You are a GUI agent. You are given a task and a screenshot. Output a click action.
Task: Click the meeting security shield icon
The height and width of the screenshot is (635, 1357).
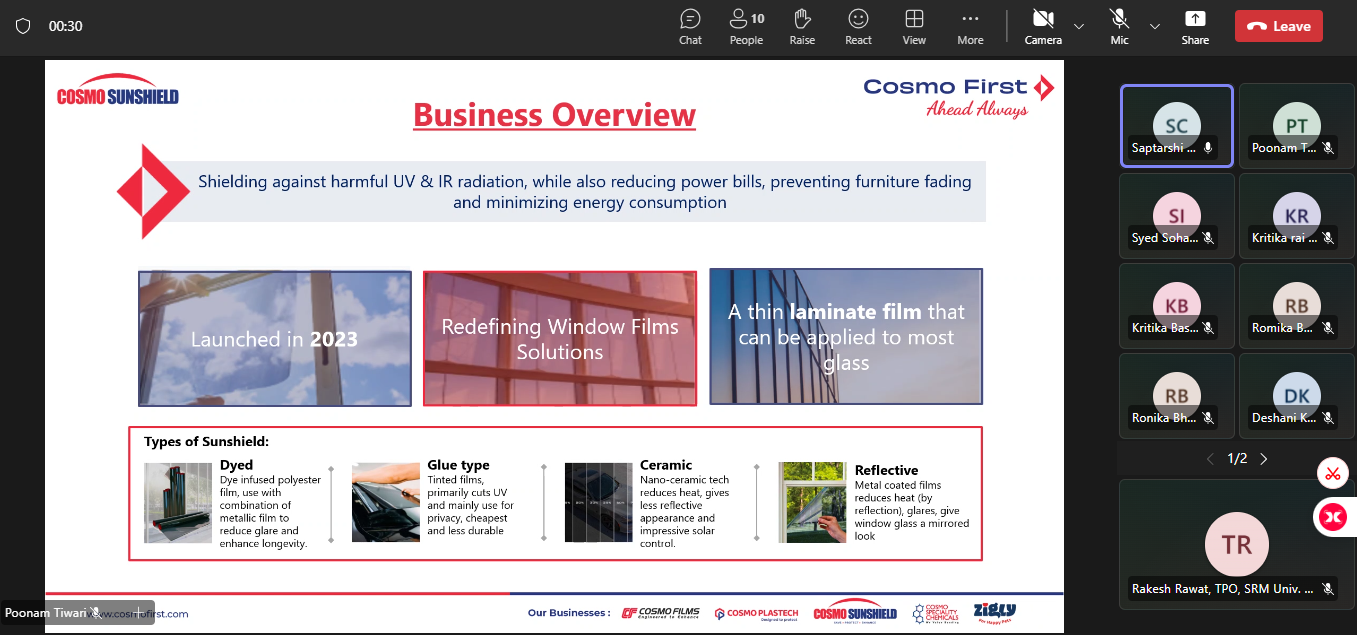click(x=23, y=26)
